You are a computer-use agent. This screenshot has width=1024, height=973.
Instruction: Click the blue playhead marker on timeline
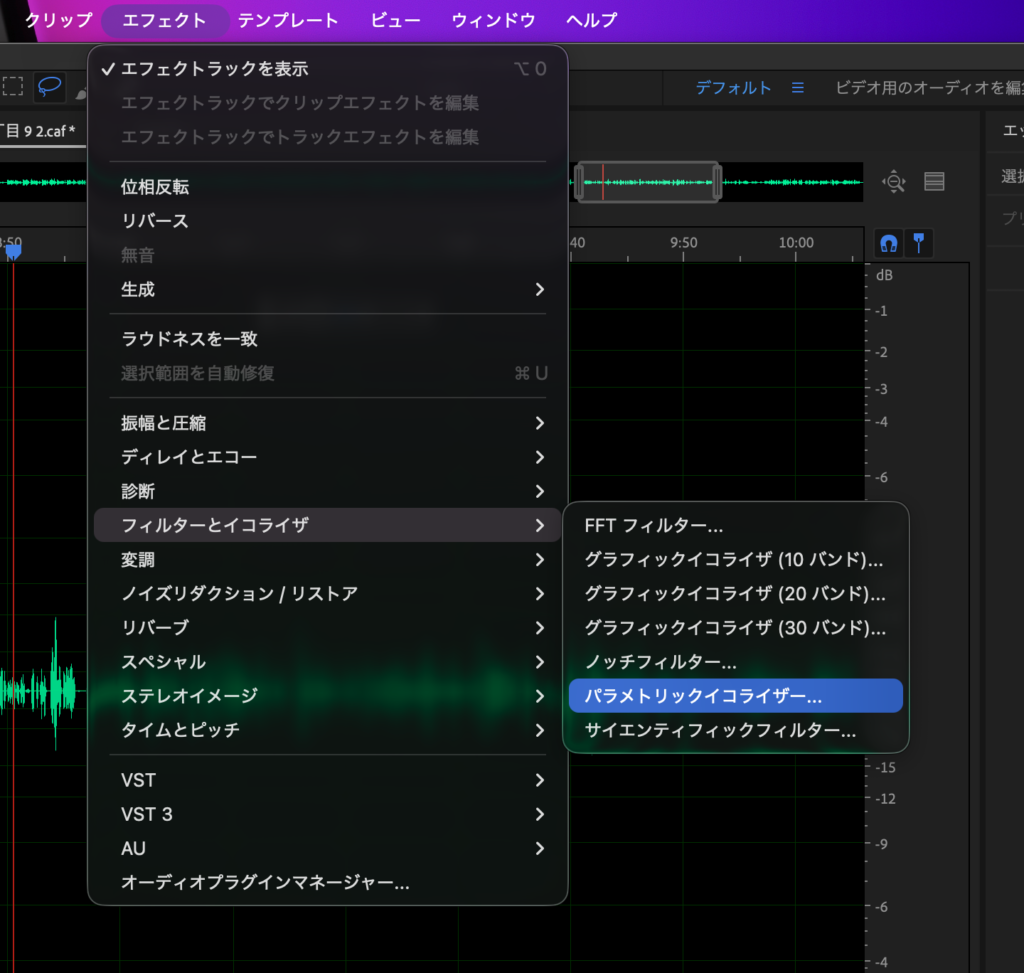point(13,252)
